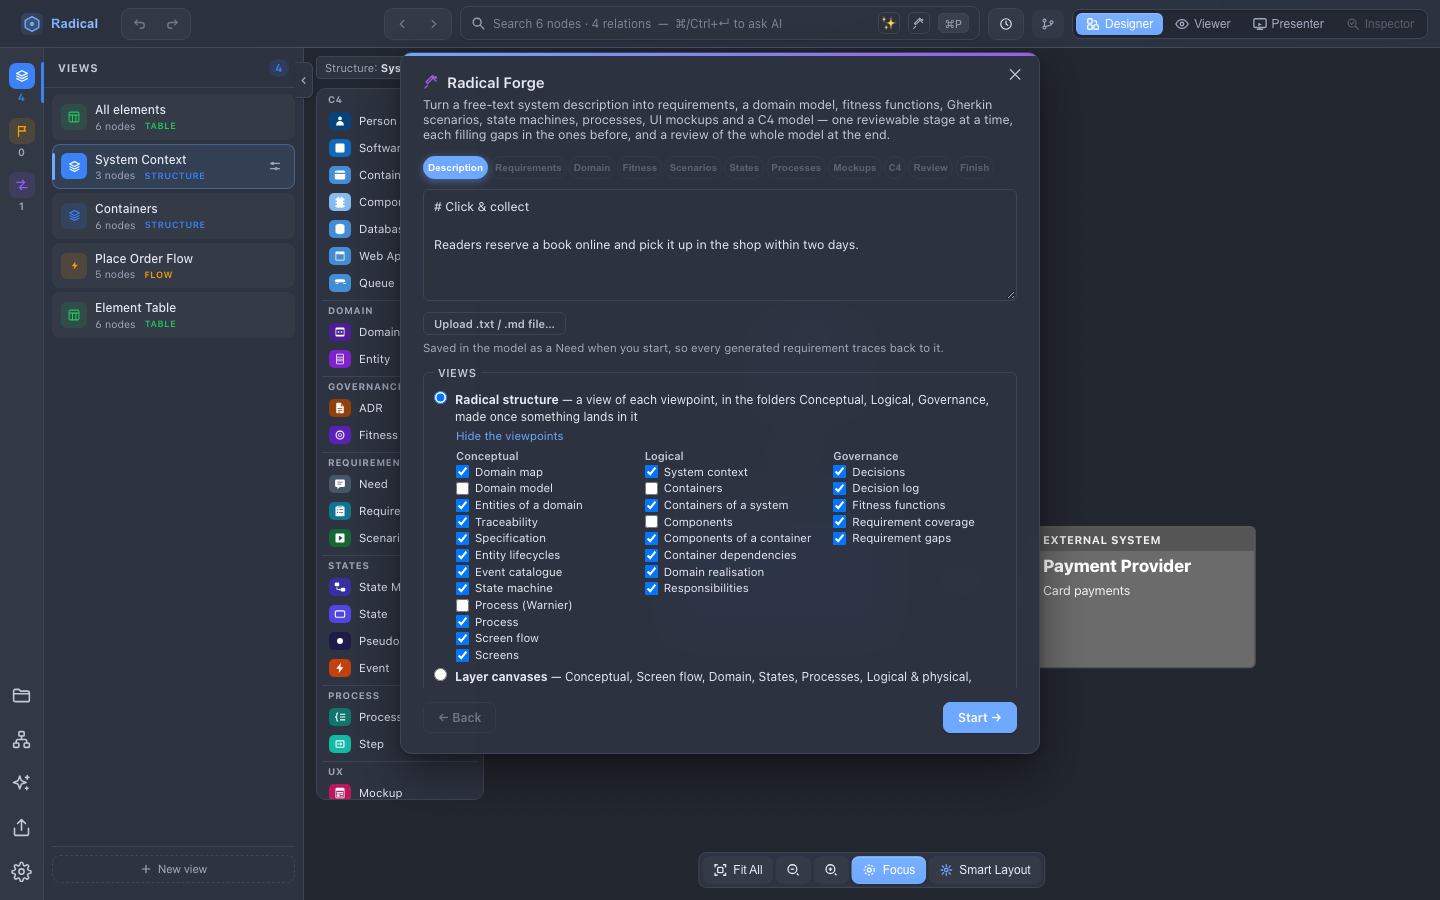Image resolution: width=1440 pixels, height=900 pixels.
Task: Open the history clock icon
Action: (1006, 24)
